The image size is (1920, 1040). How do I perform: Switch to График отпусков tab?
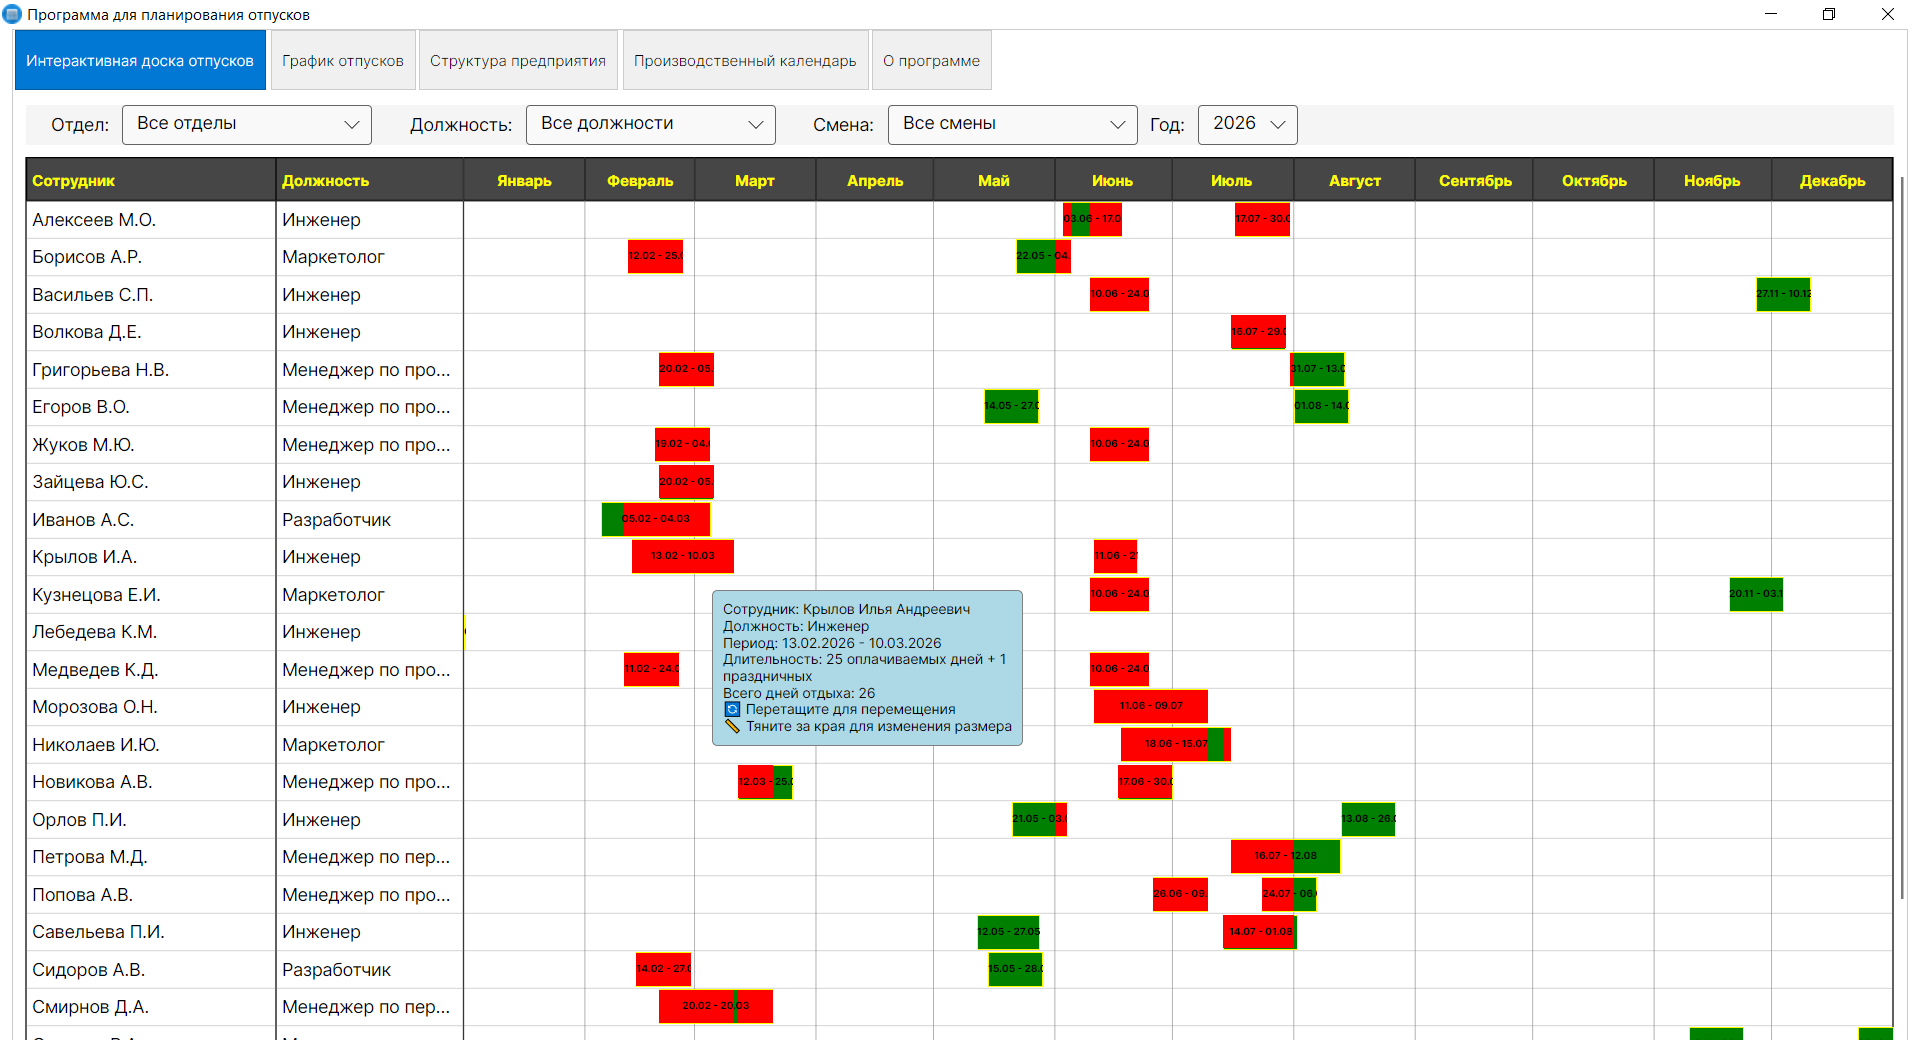342,61
